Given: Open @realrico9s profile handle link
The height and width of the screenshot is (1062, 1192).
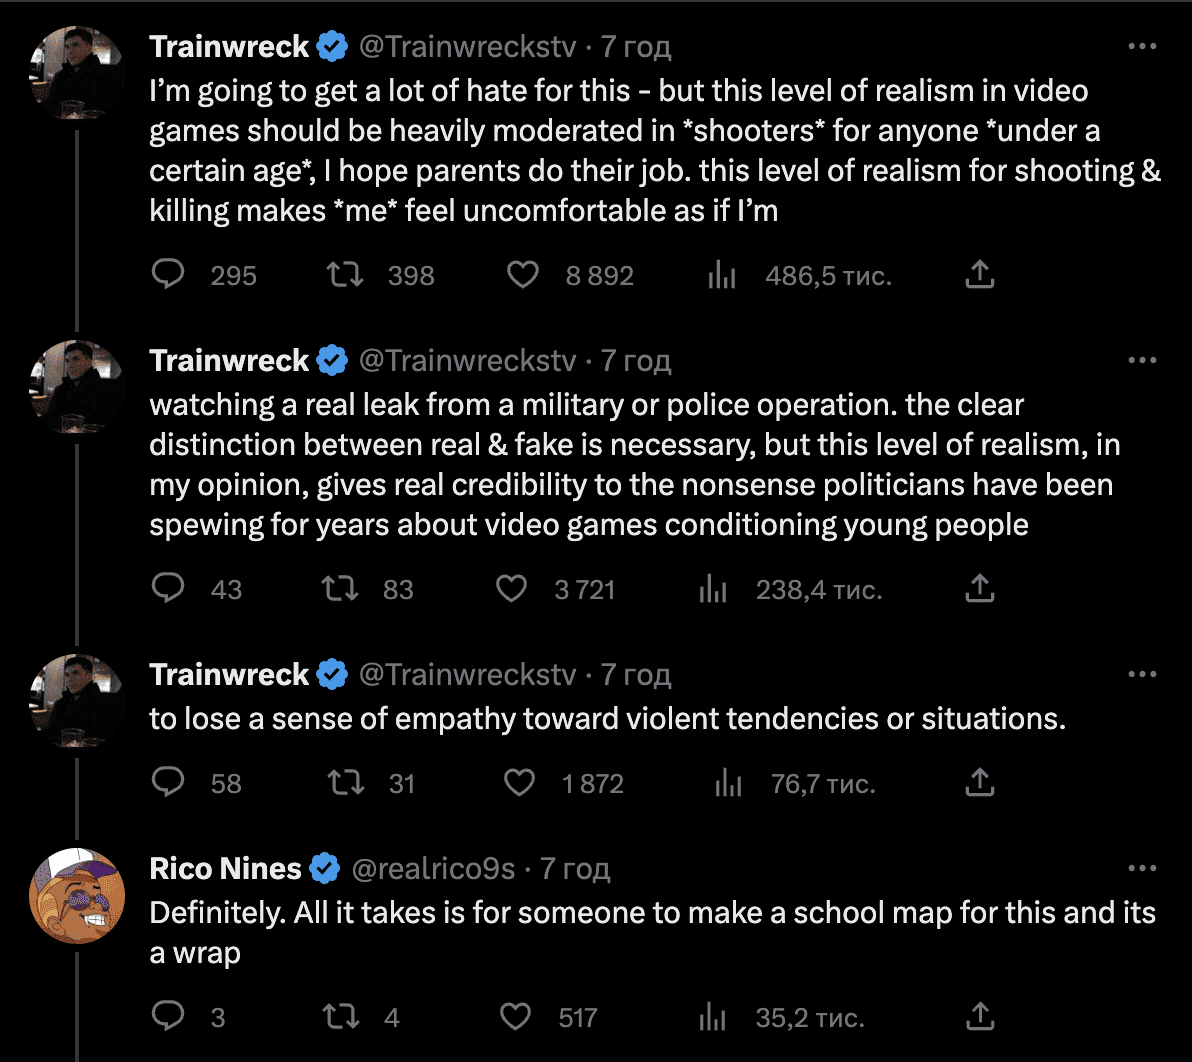Looking at the screenshot, I should click(x=433, y=868).
